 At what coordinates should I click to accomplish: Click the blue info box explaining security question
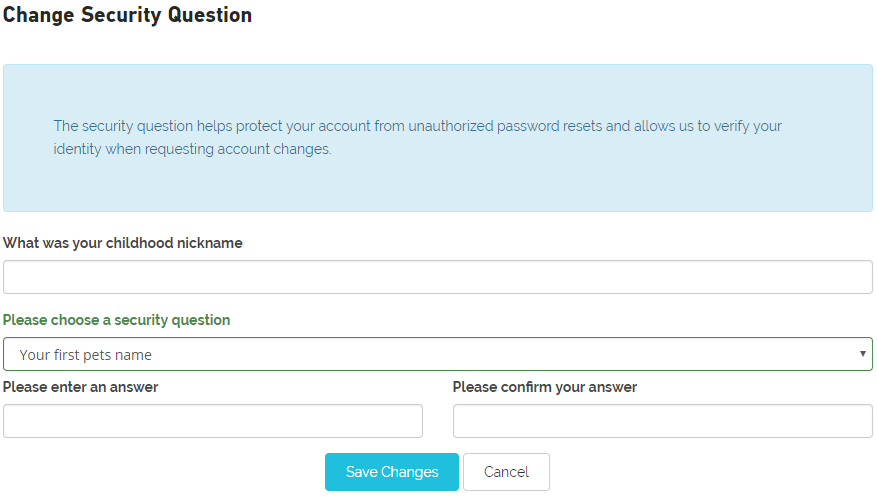click(437, 185)
